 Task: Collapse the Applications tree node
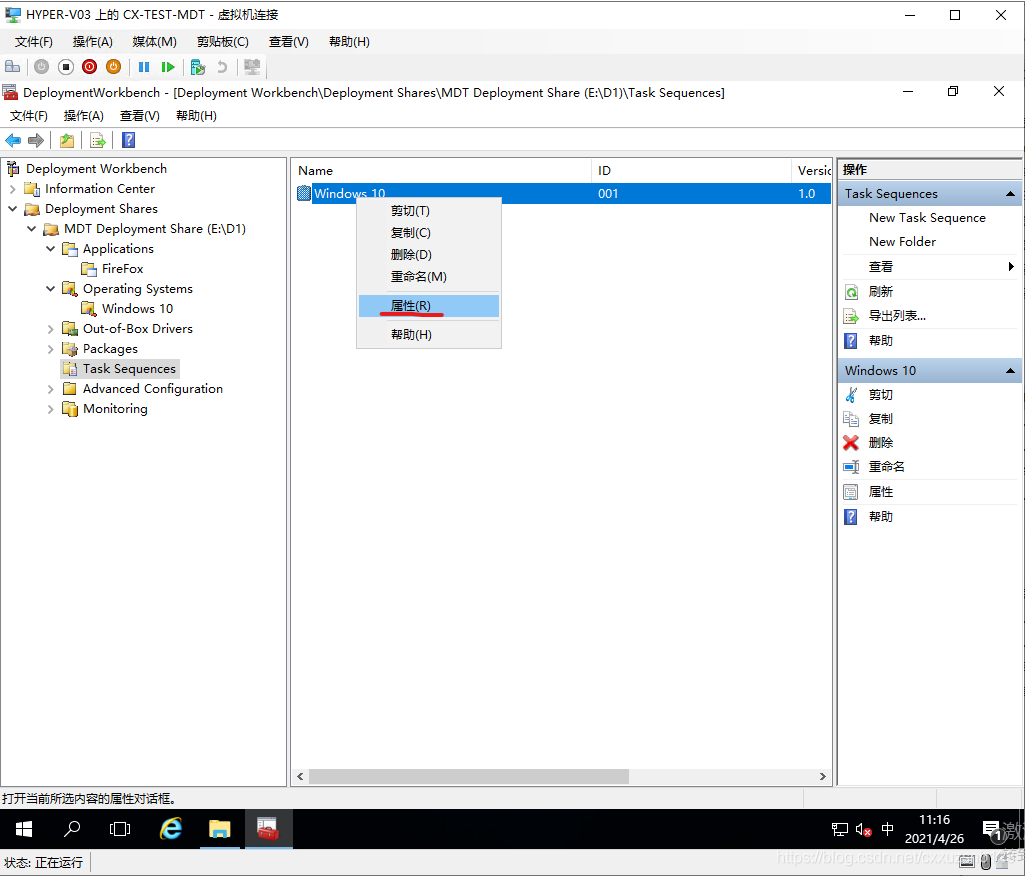(x=50, y=248)
